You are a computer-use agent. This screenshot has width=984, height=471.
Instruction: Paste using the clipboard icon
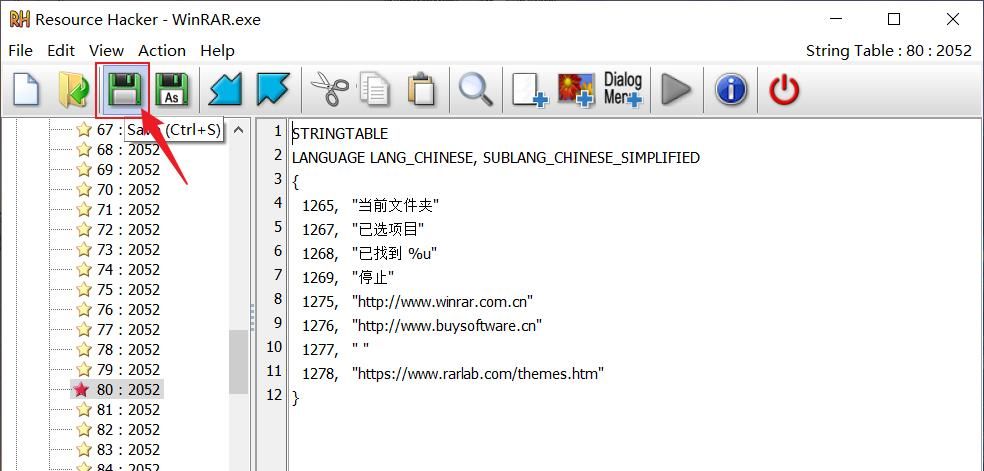421,90
